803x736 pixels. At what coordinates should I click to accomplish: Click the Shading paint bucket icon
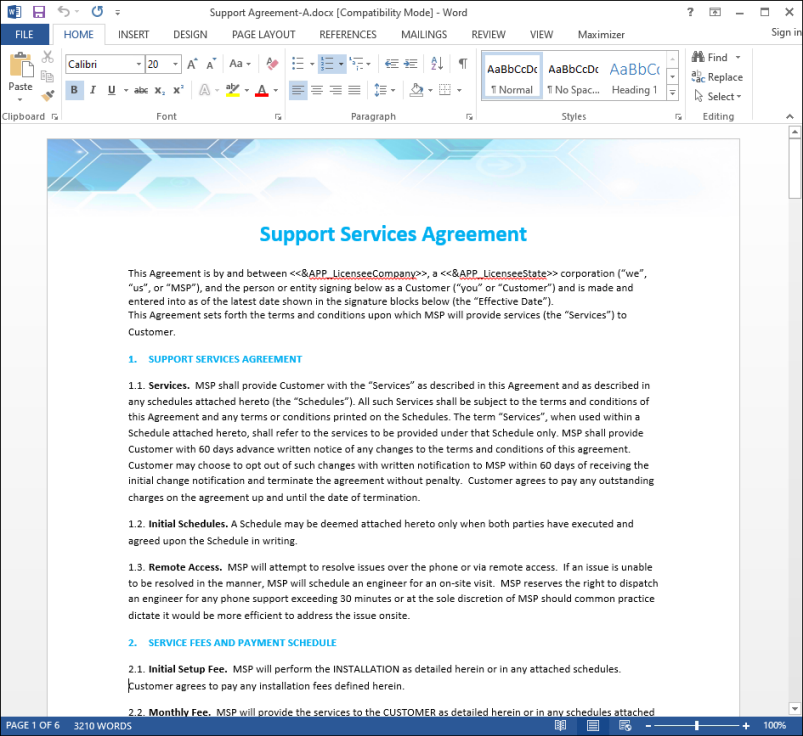pyautogui.click(x=417, y=90)
